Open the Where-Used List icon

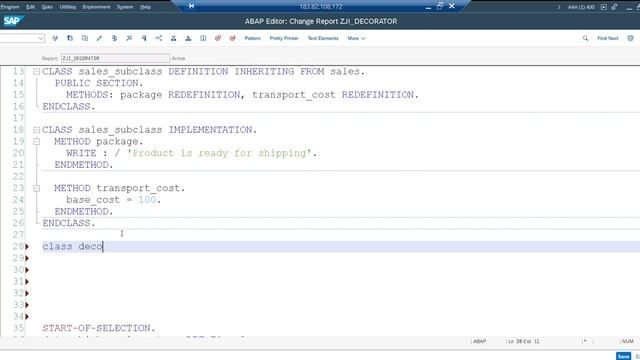(x=159, y=38)
